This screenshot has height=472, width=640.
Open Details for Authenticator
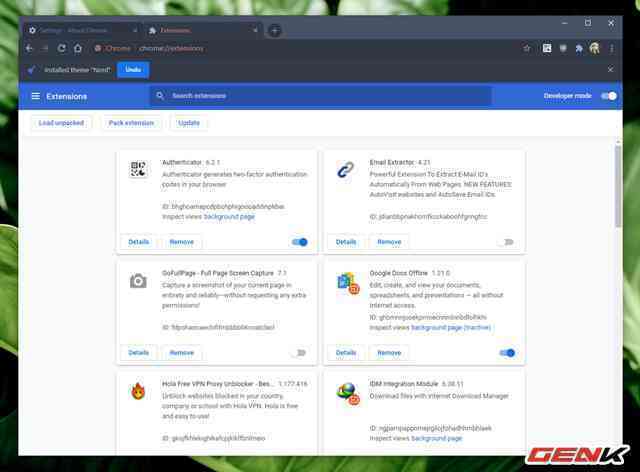click(x=138, y=242)
